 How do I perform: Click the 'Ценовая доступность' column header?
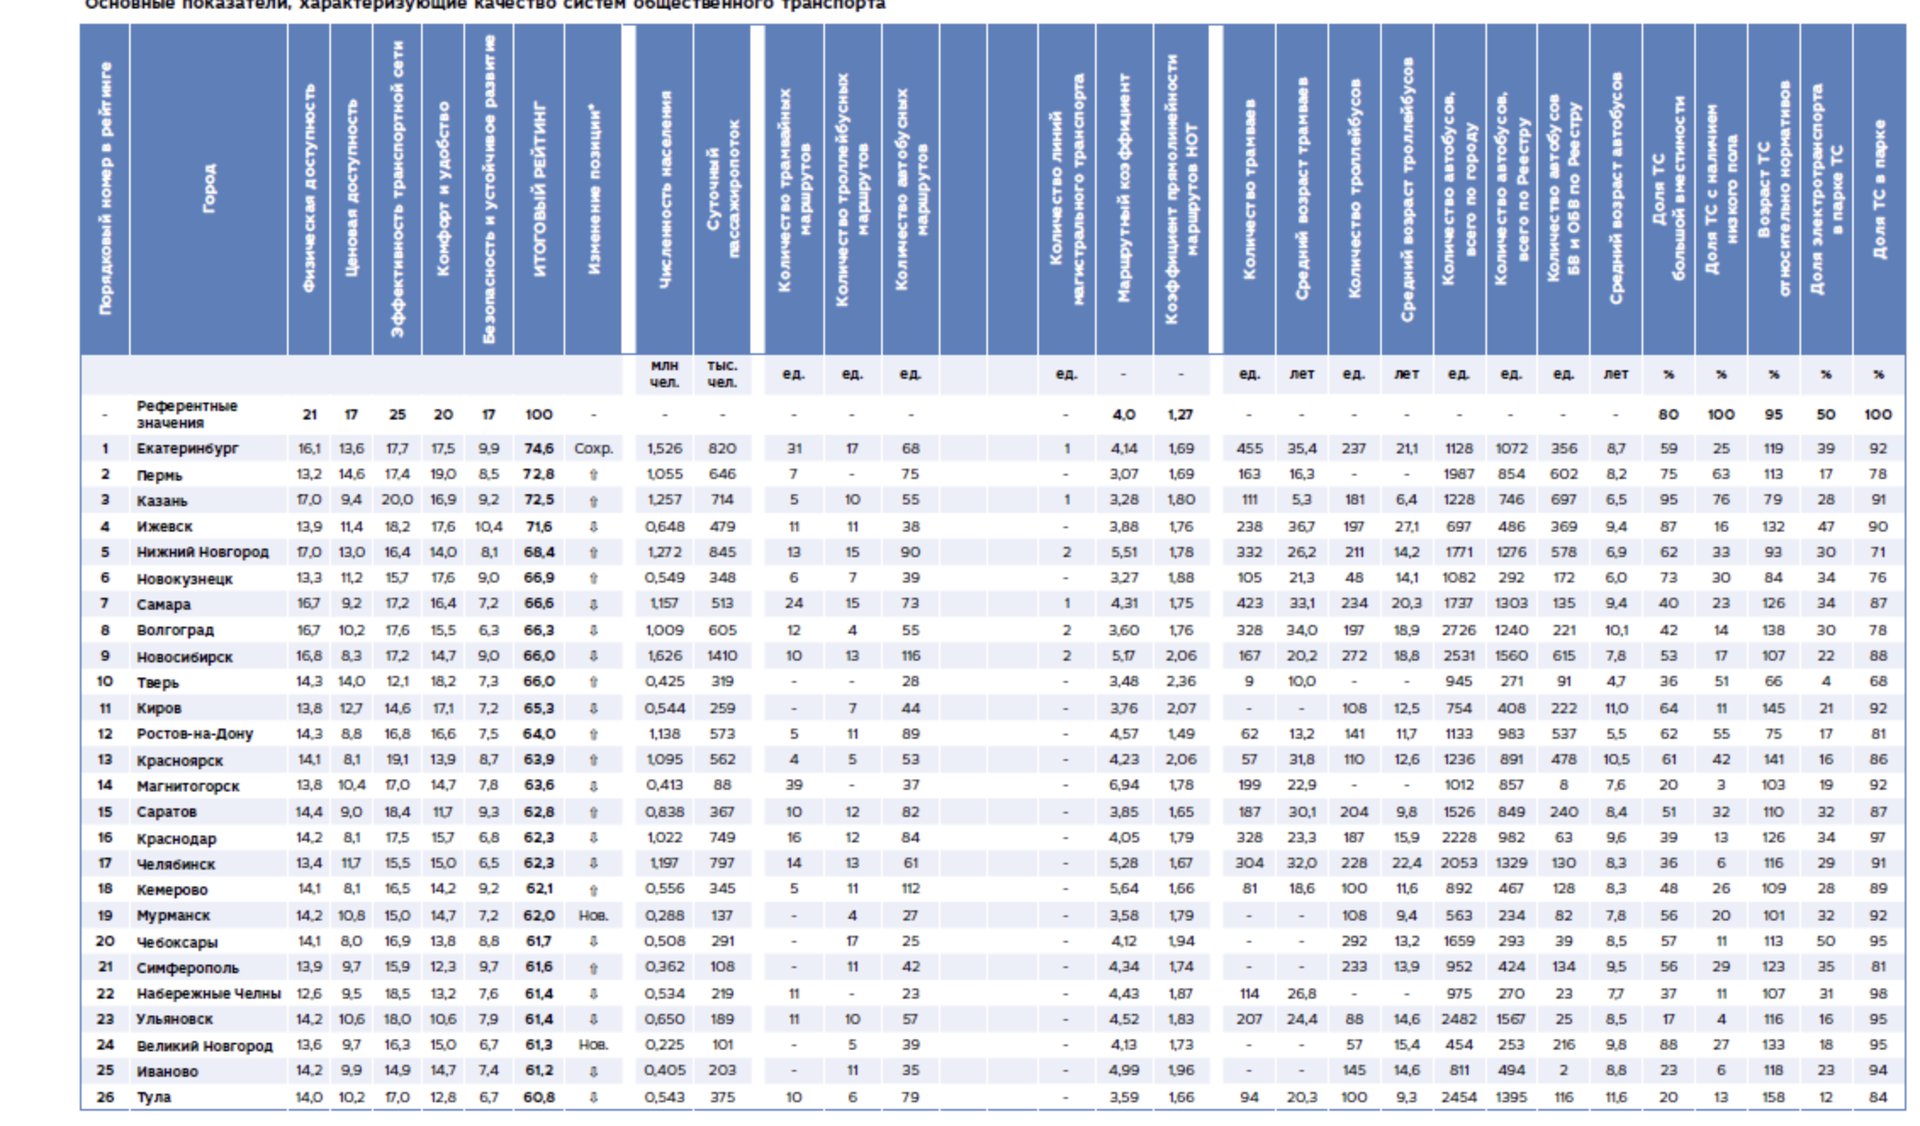[351, 188]
